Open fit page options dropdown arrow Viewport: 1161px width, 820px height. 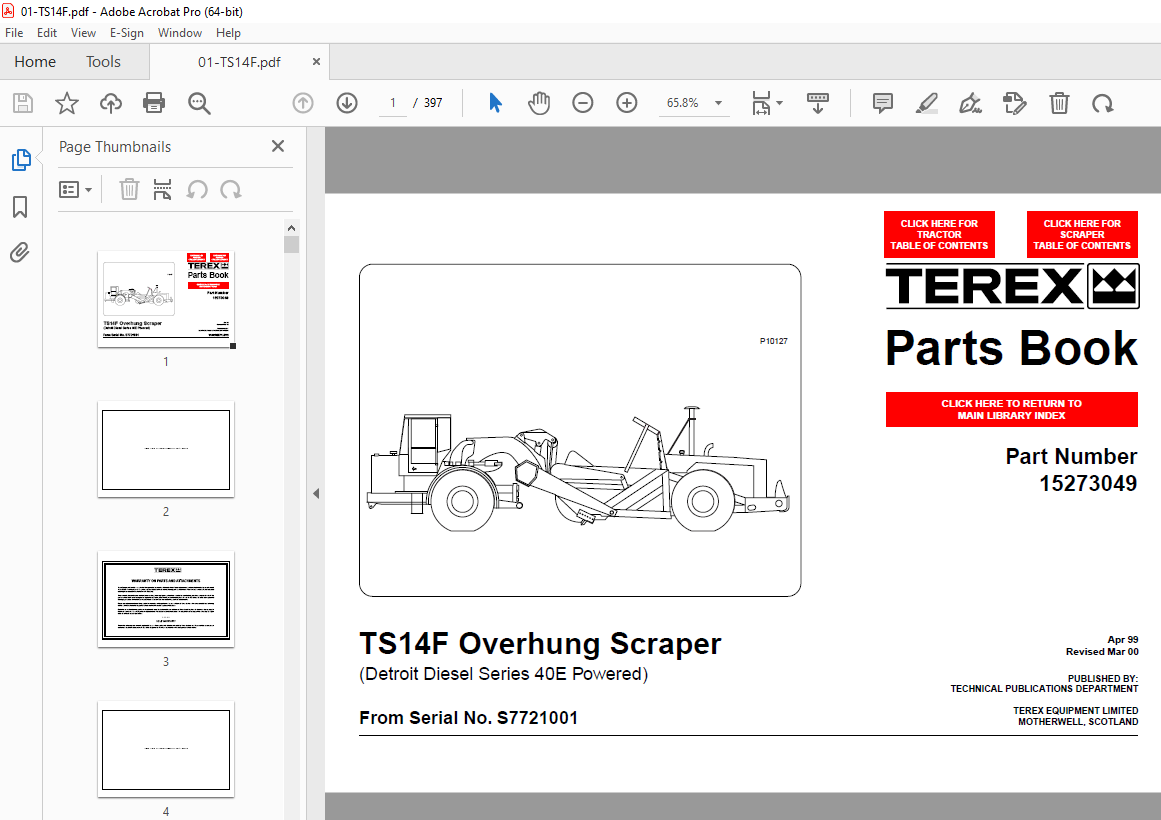pos(779,103)
